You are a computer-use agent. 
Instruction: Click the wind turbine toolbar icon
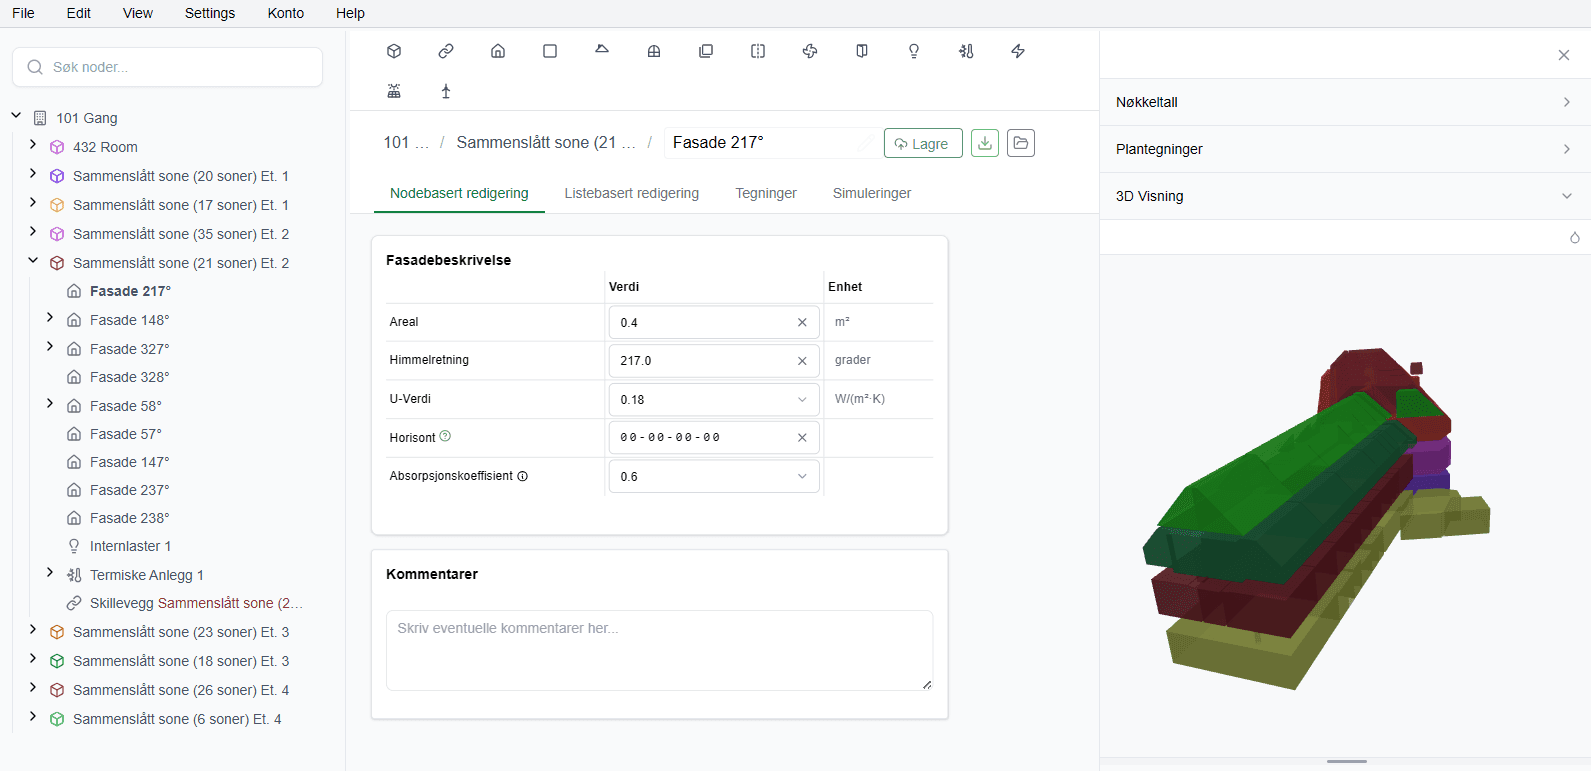(446, 91)
